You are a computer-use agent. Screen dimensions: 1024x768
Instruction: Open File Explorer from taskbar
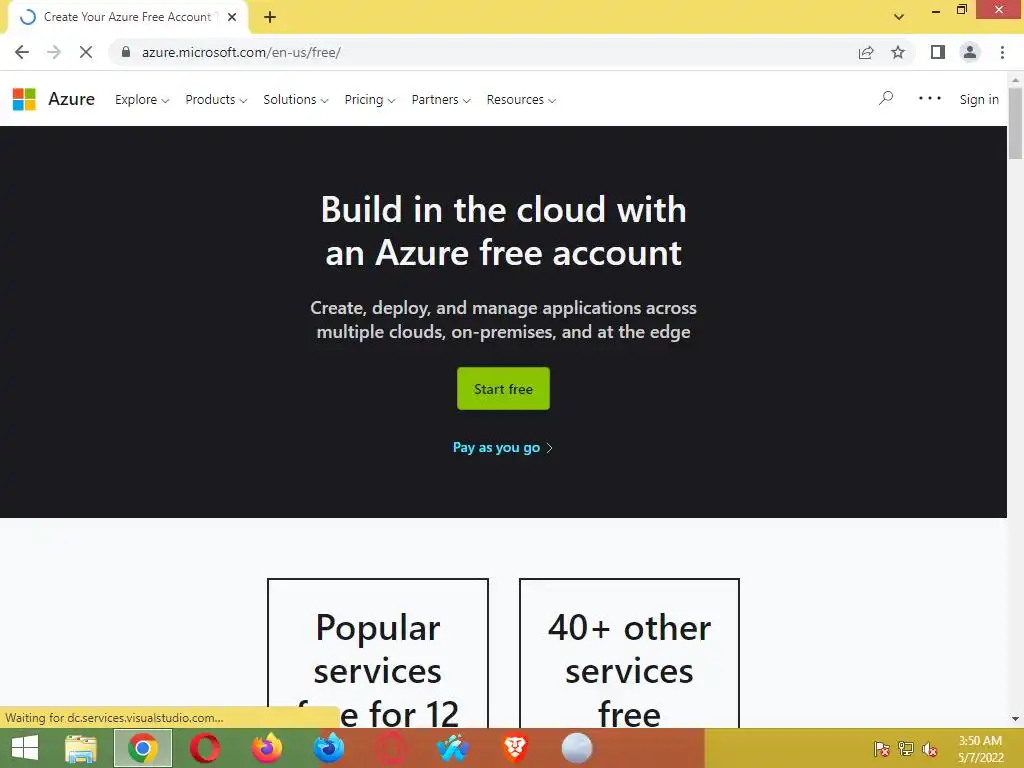81,748
